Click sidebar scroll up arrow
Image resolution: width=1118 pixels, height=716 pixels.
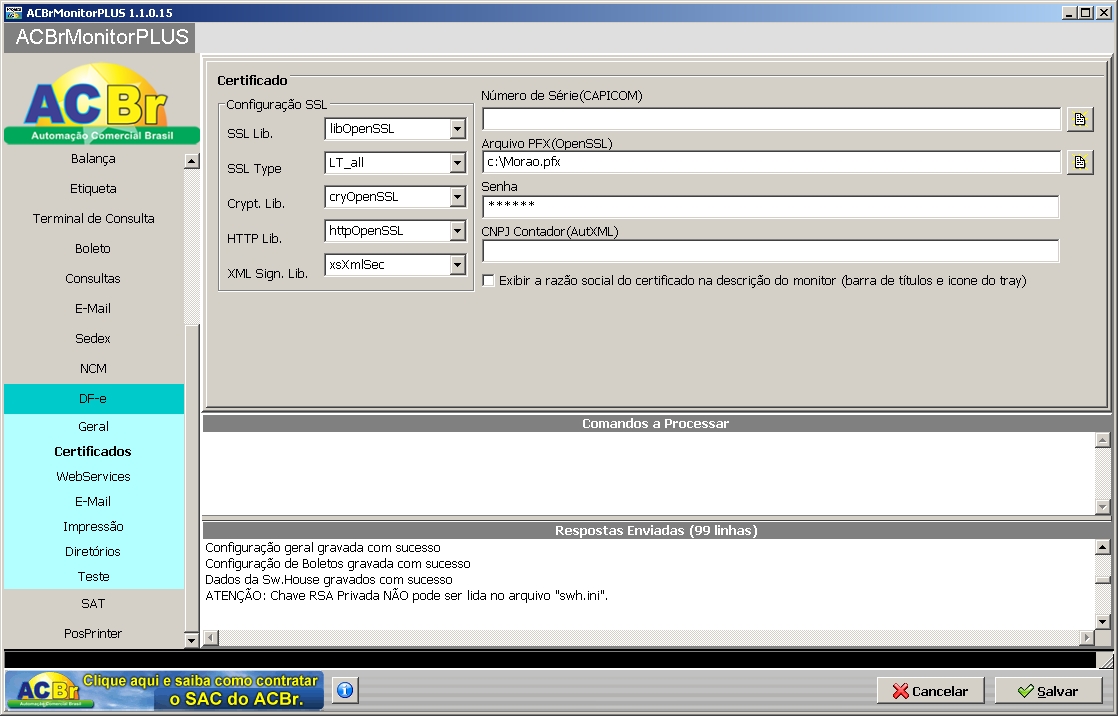[x=191, y=161]
